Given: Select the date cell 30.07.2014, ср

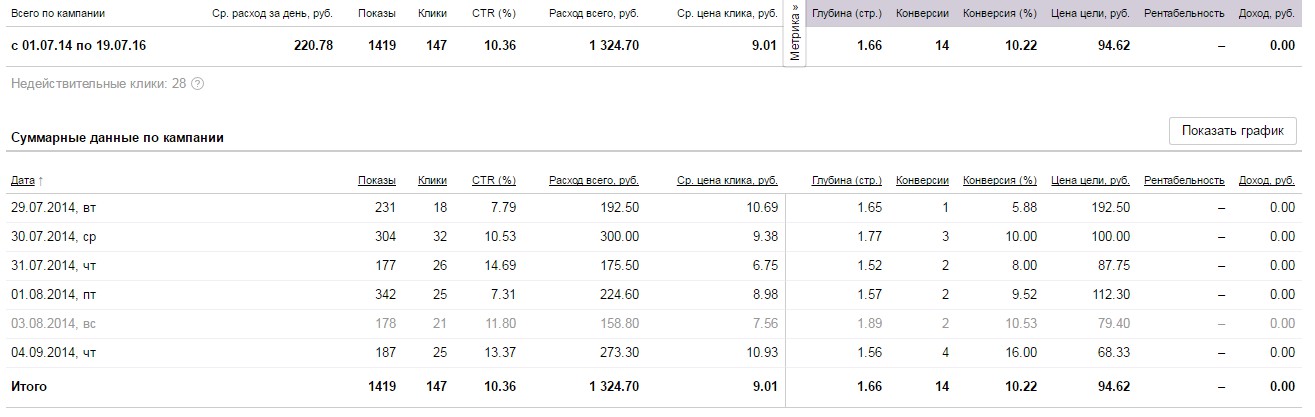Looking at the screenshot, I should pos(53,237).
